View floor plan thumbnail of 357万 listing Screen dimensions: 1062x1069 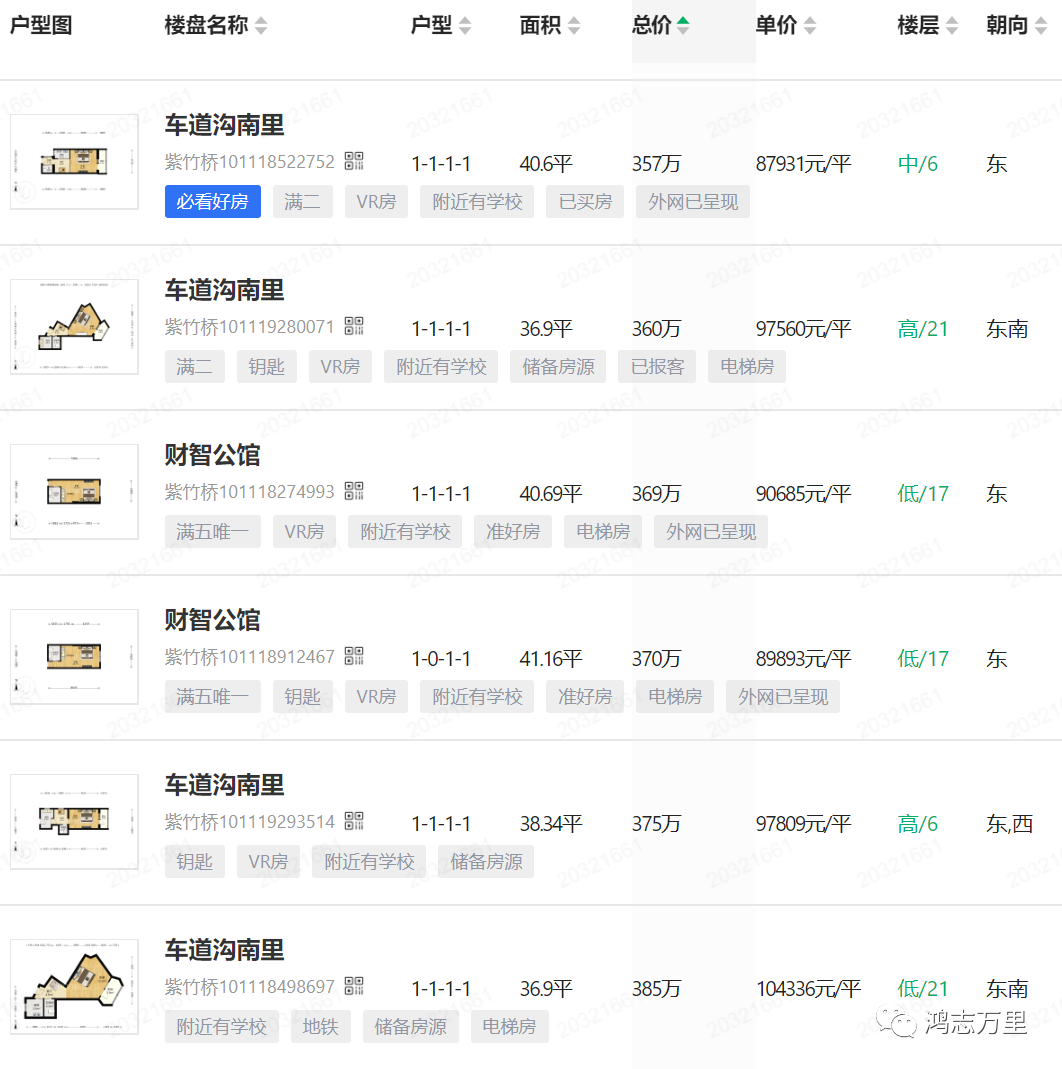coord(74,162)
